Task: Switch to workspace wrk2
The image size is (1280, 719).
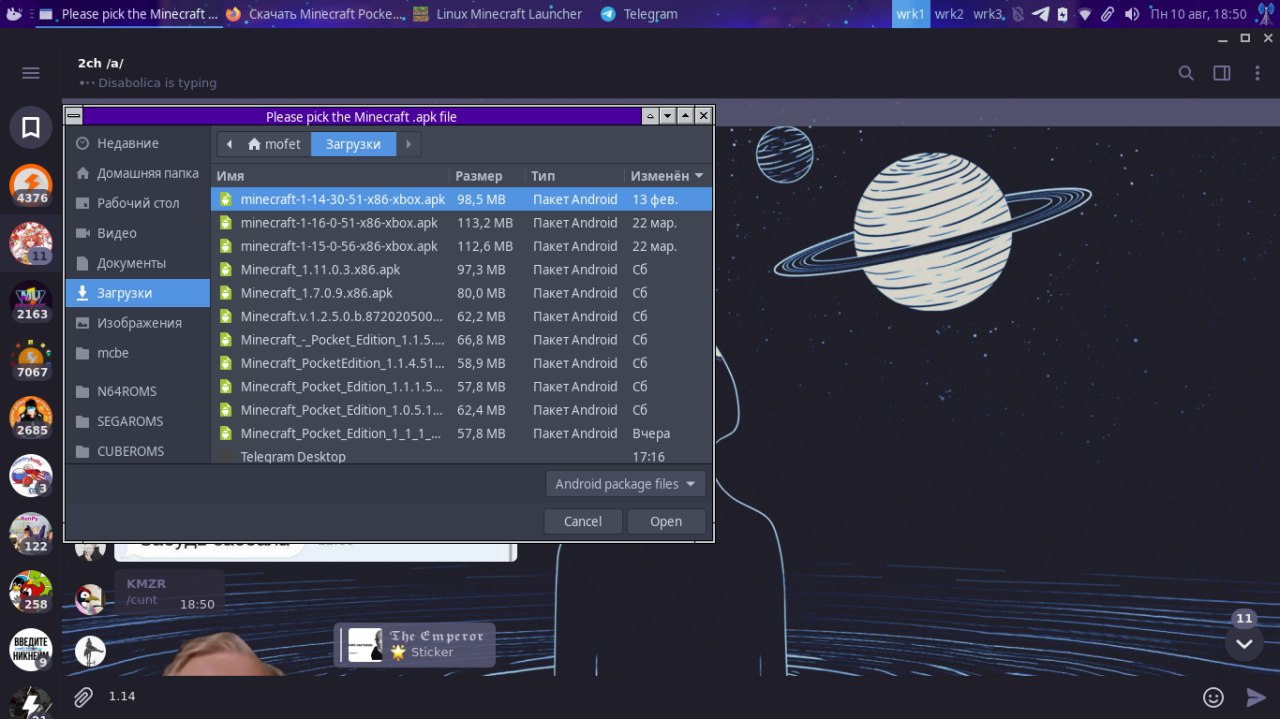Action: [x=949, y=14]
